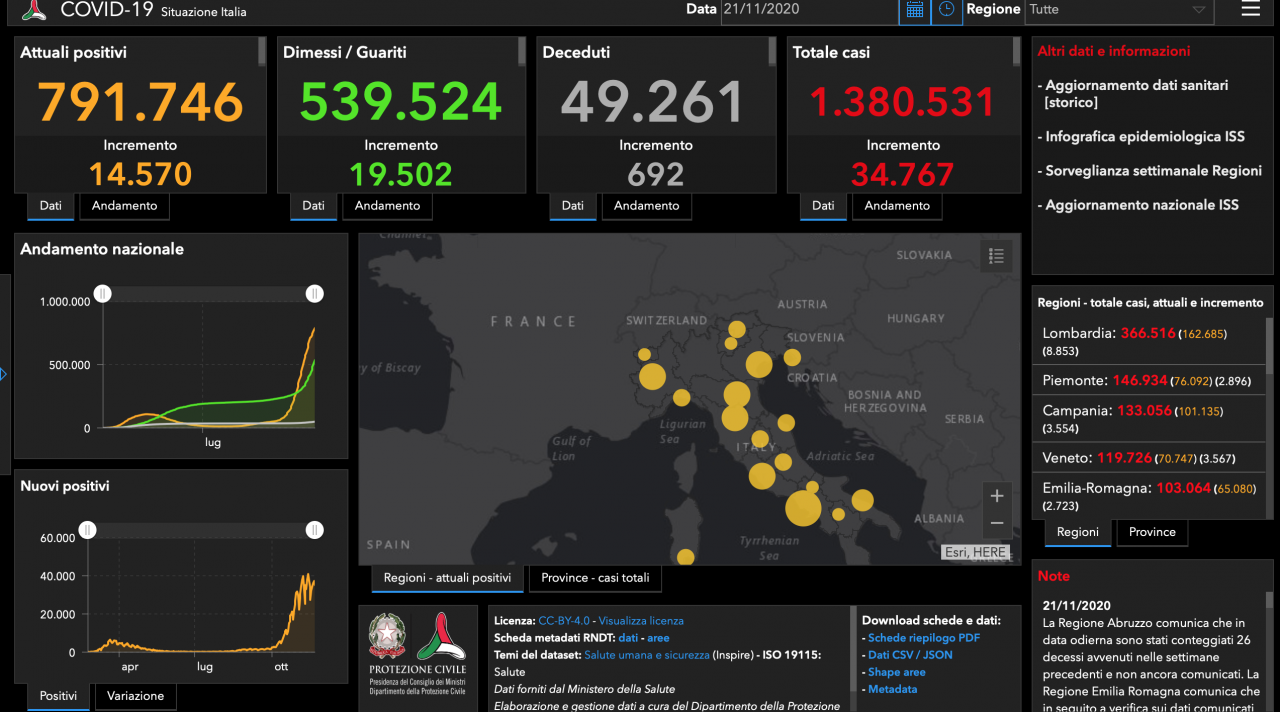Expand the left side panel arrow
This screenshot has height=712, width=1280.
pos(4,374)
